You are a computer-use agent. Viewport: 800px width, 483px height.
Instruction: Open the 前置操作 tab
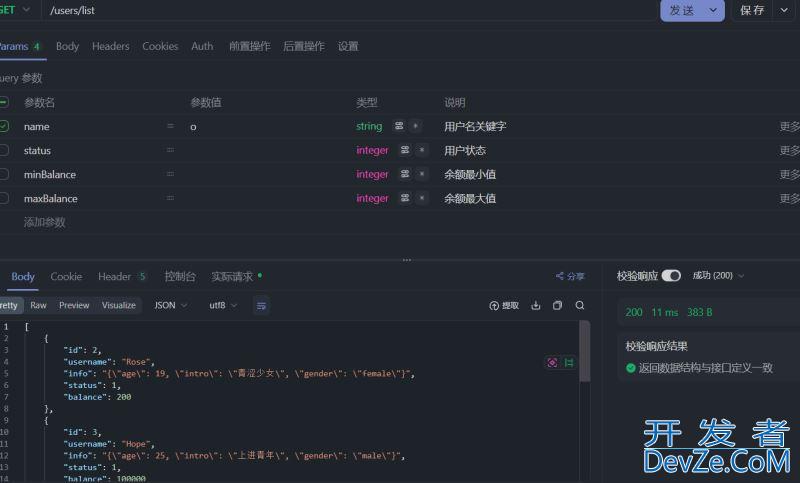(249, 46)
